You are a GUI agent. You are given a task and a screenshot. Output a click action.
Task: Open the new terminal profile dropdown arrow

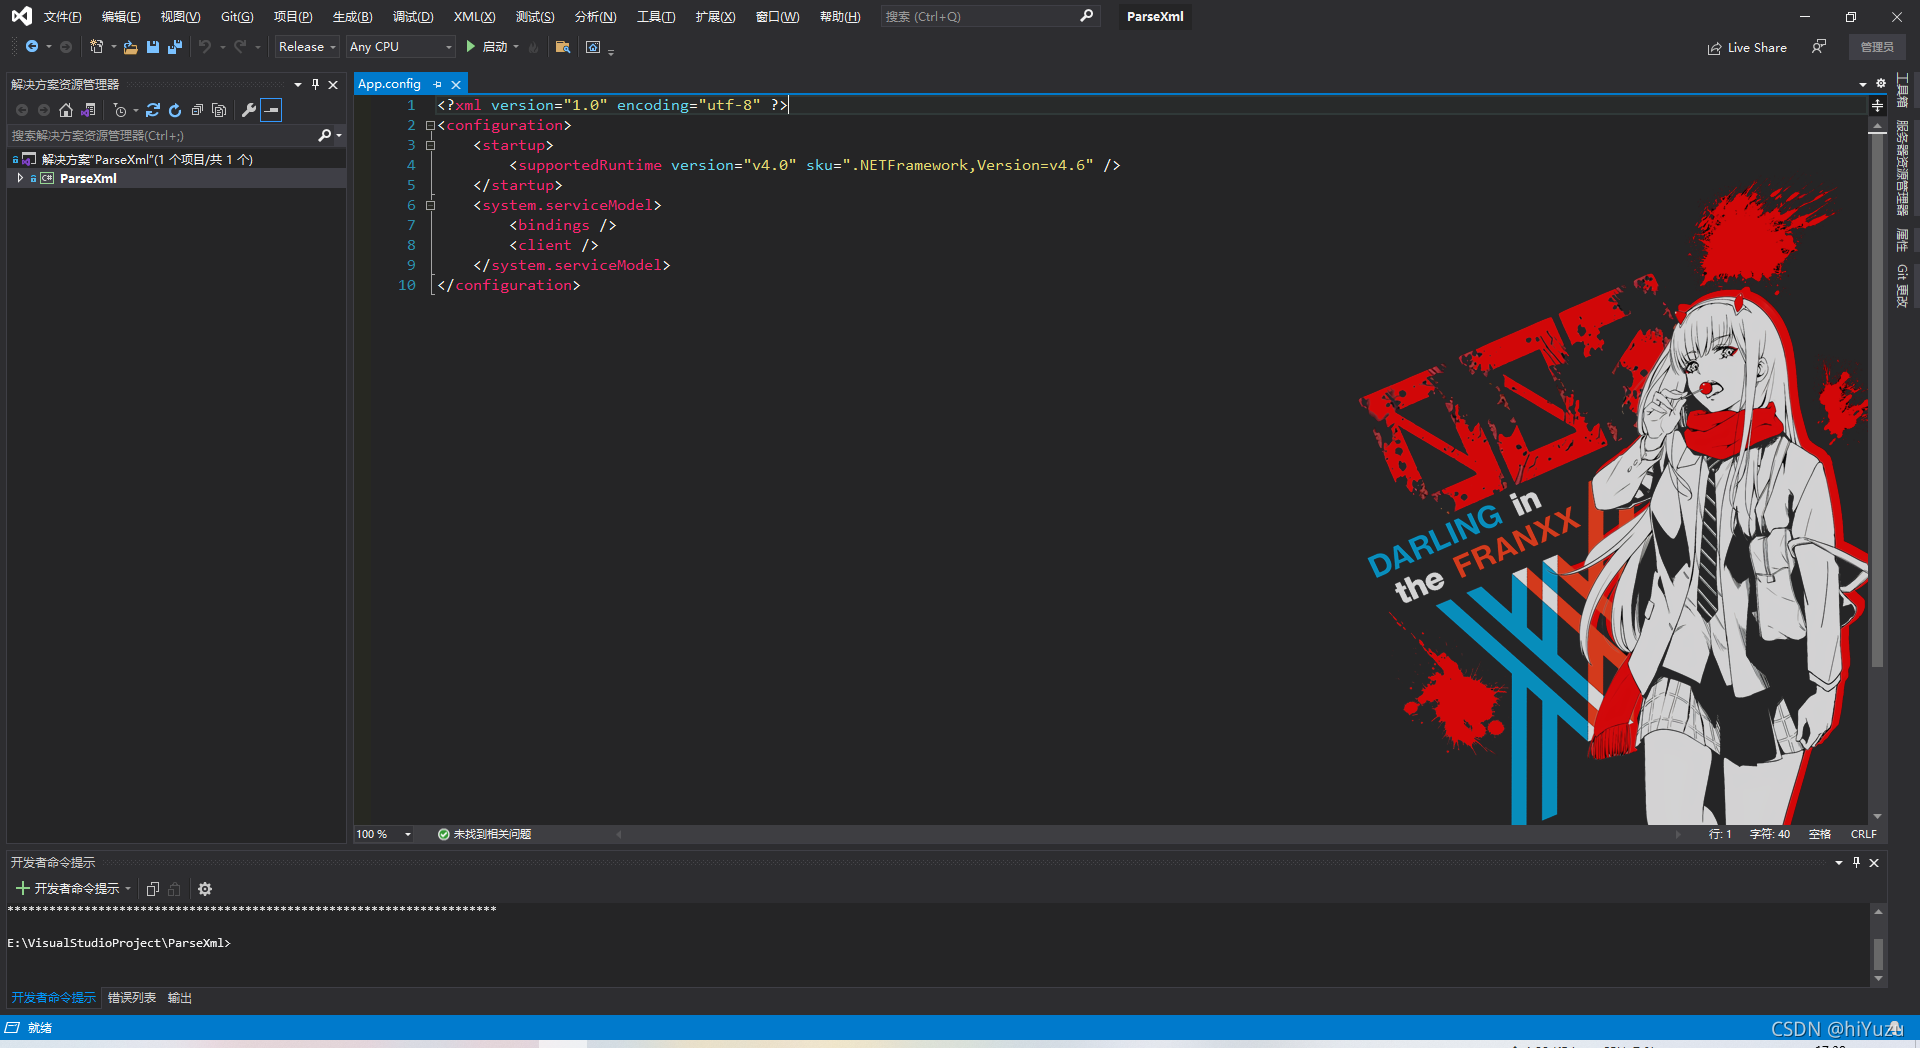pyautogui.click(x=128, y=889)
